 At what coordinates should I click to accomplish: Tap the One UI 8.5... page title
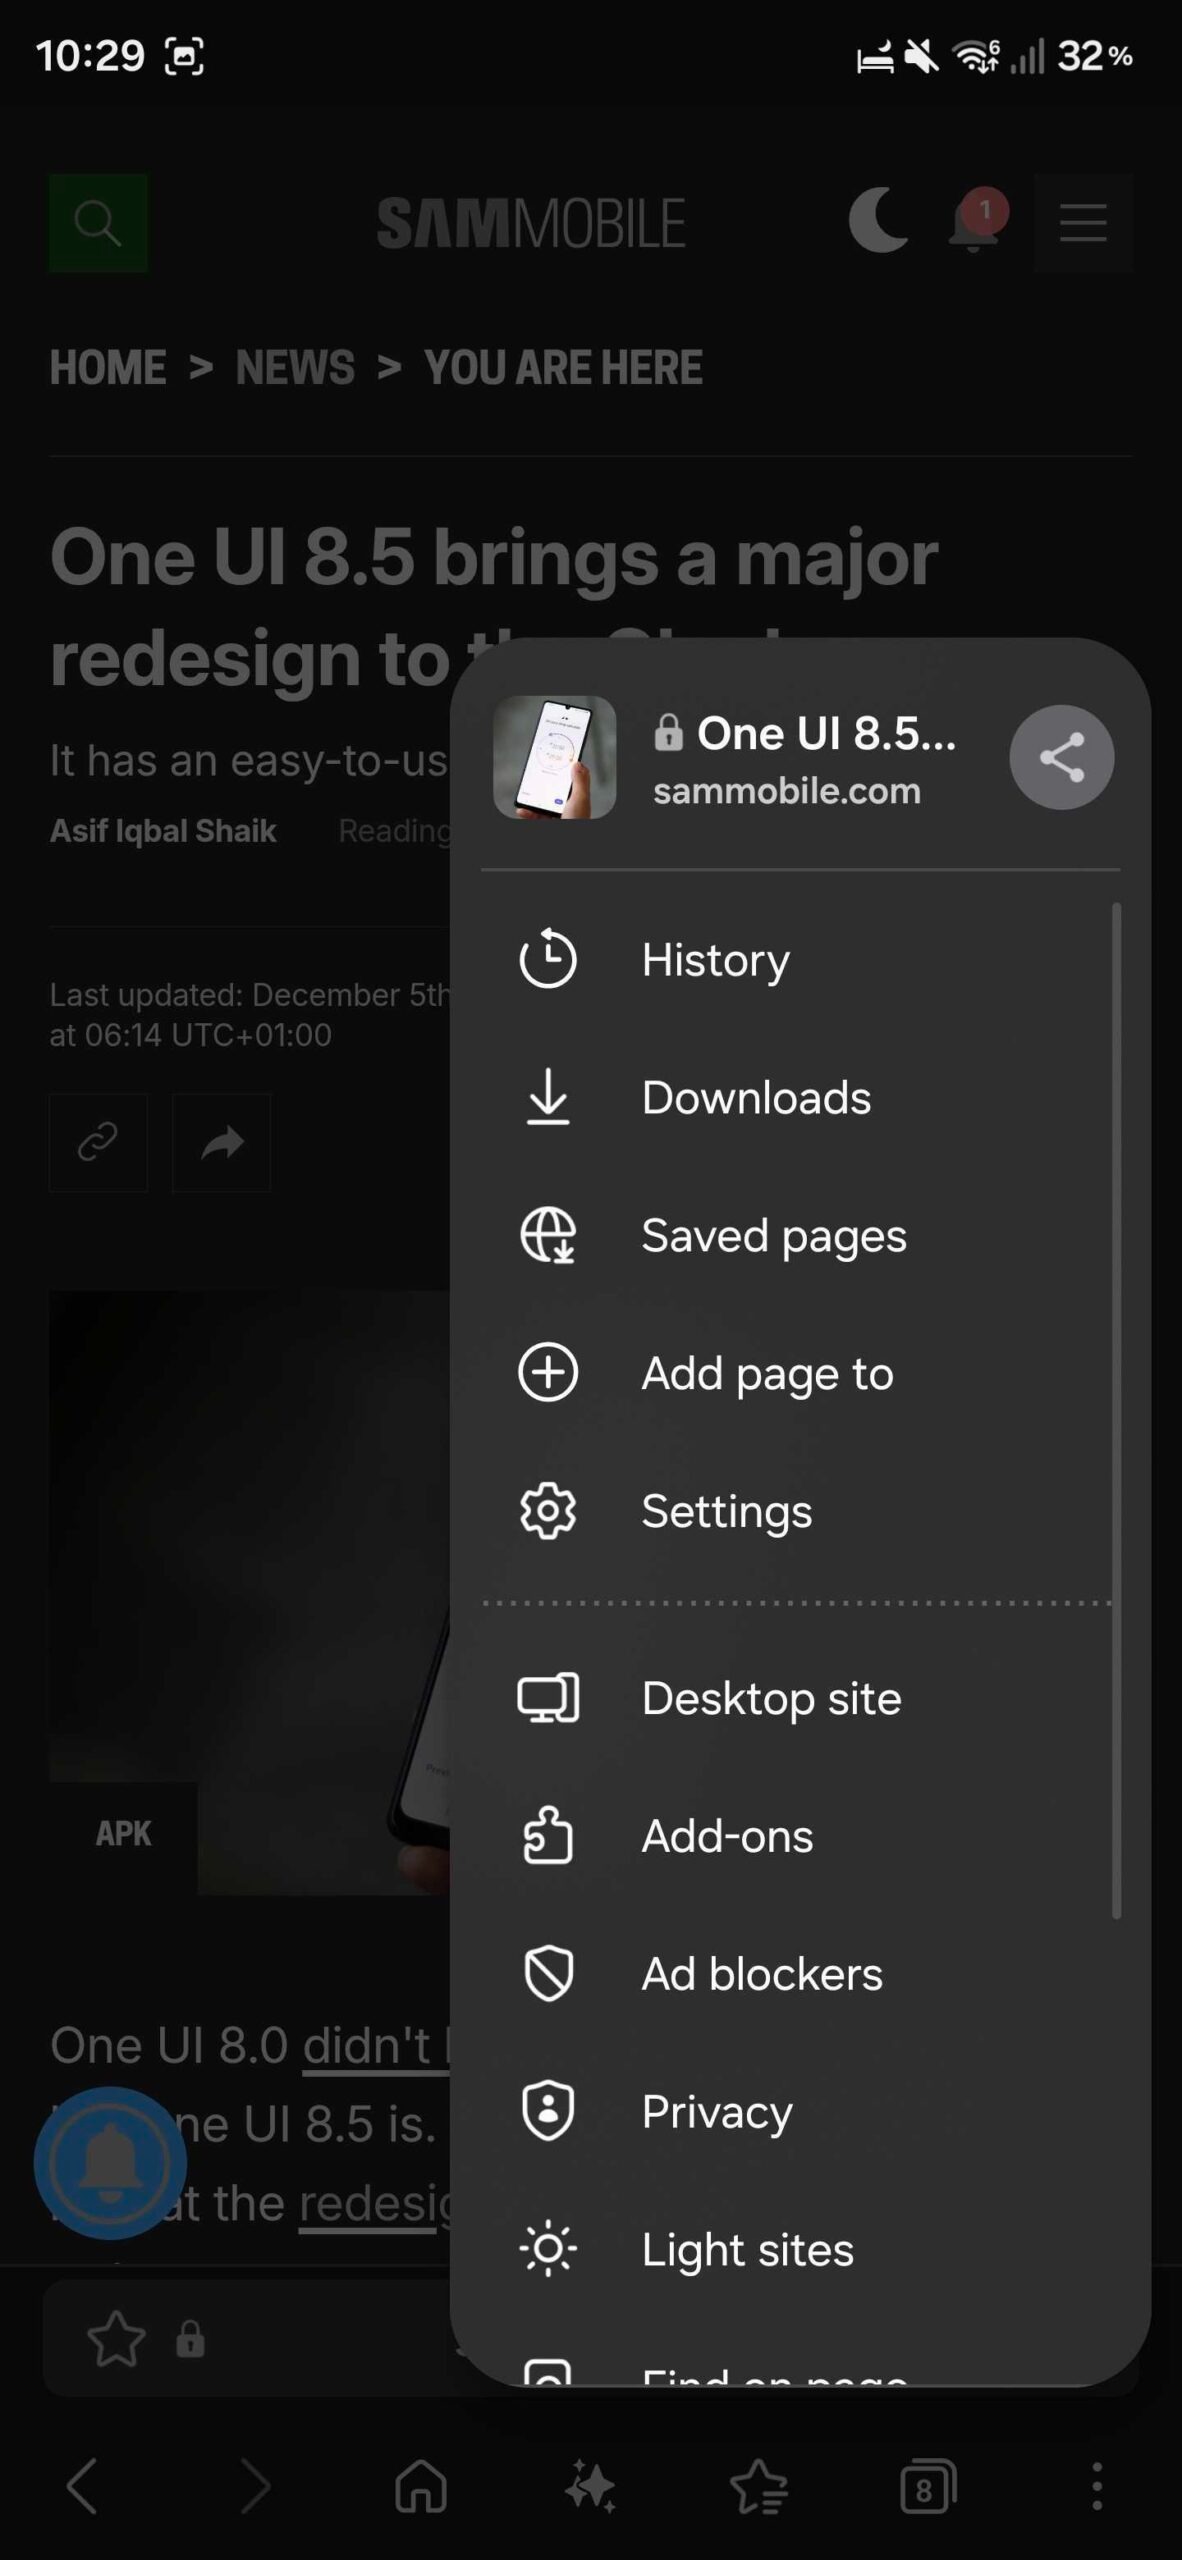click(826, 734)
